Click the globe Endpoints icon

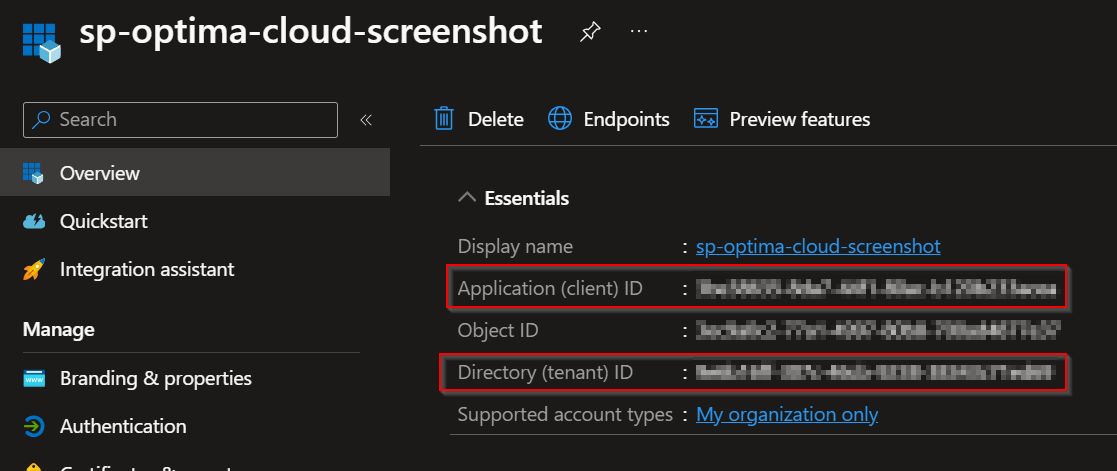[560, 119]
